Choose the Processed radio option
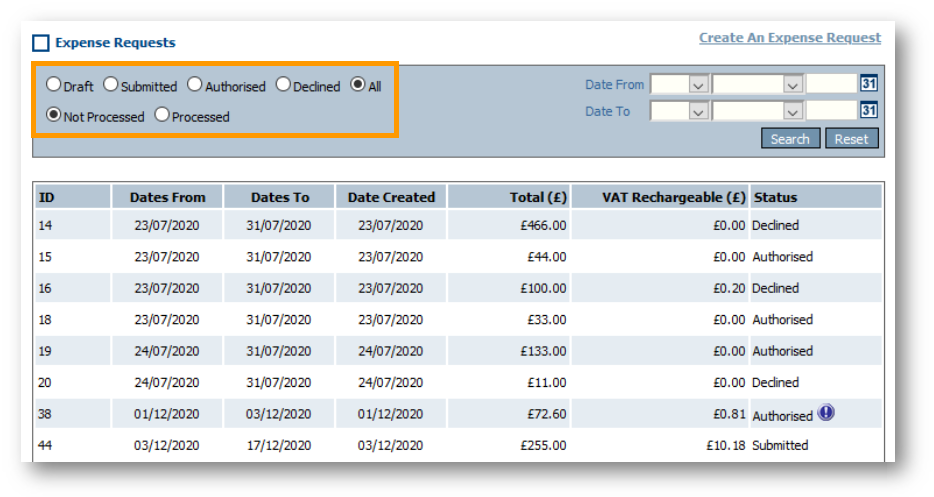The image size is (934, 497). [162, 114]
